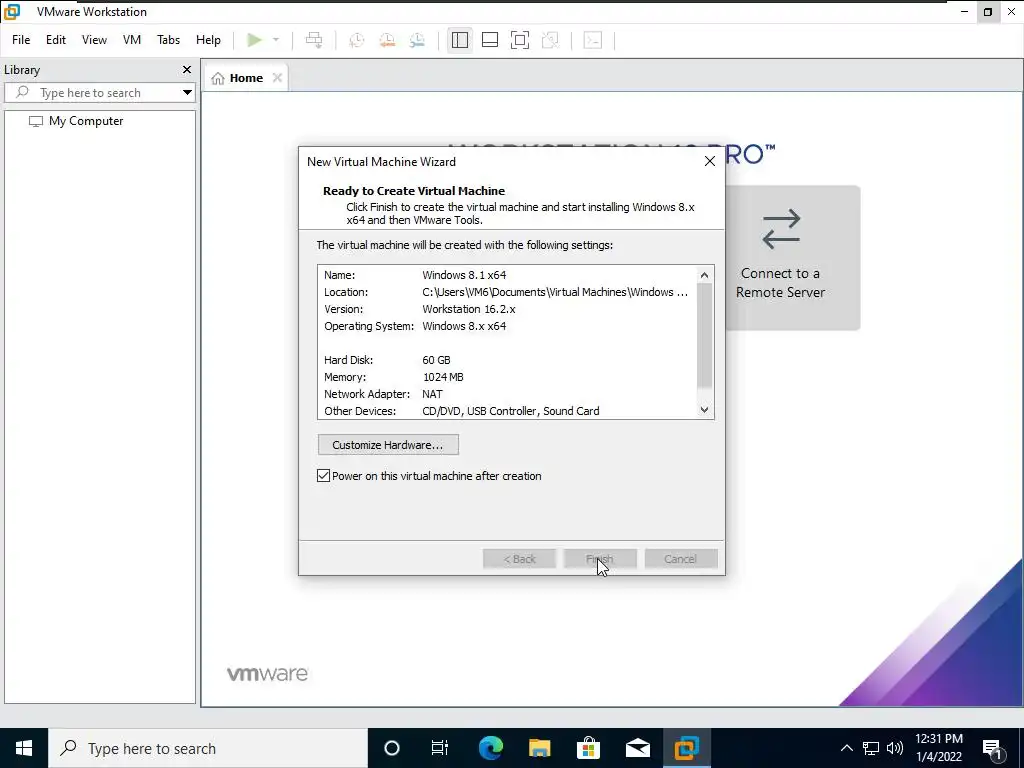Screen dimensions: 1024x768
Task: Click the green Power On play icon
Action: click(x=254, y=40)
